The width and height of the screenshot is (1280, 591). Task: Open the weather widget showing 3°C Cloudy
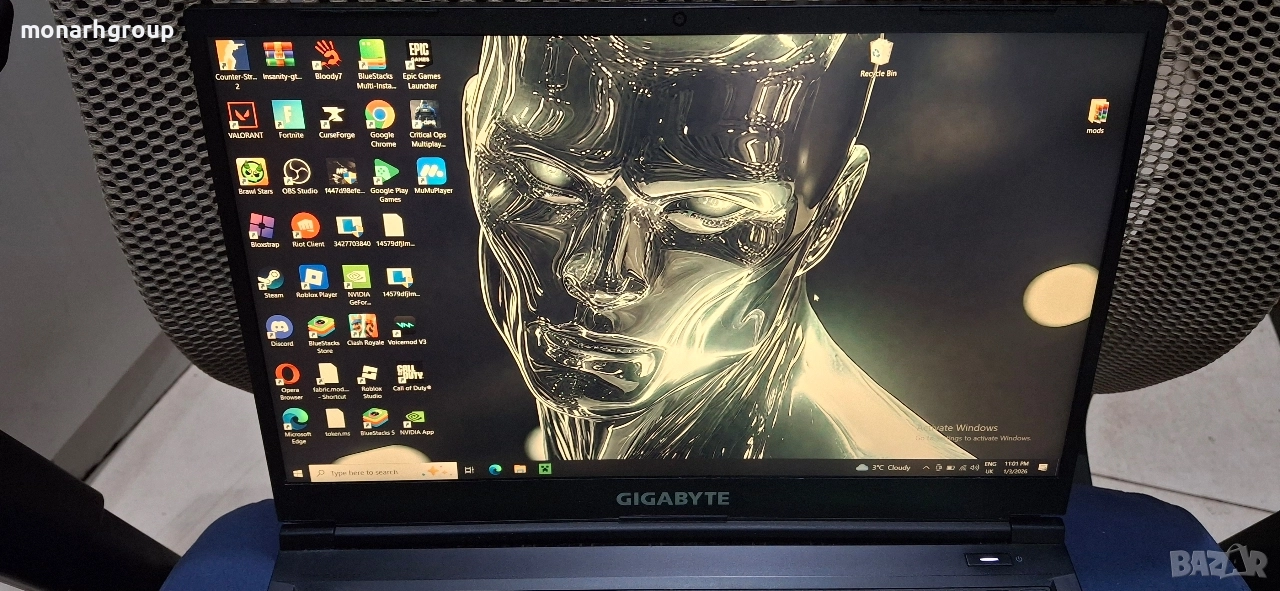[884, 467]
